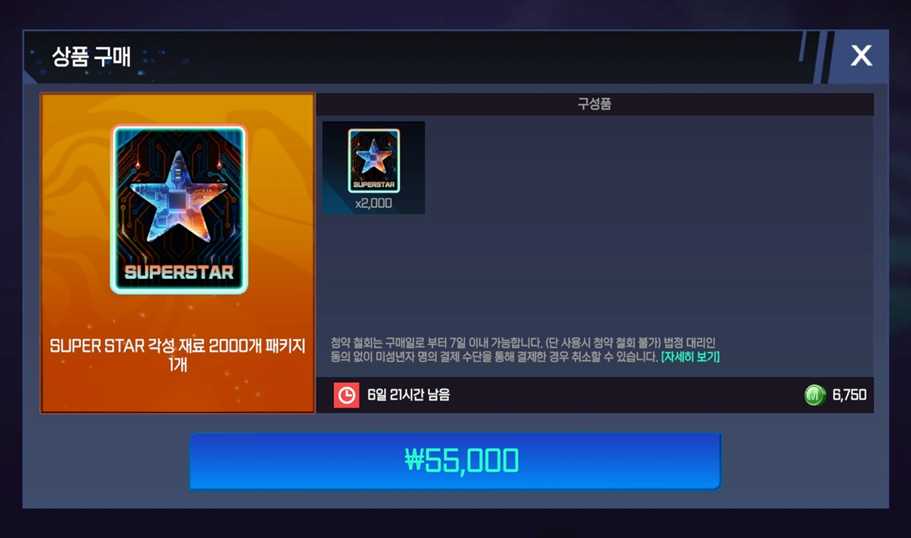Click the 6,750 mileage value

point(849,395)
